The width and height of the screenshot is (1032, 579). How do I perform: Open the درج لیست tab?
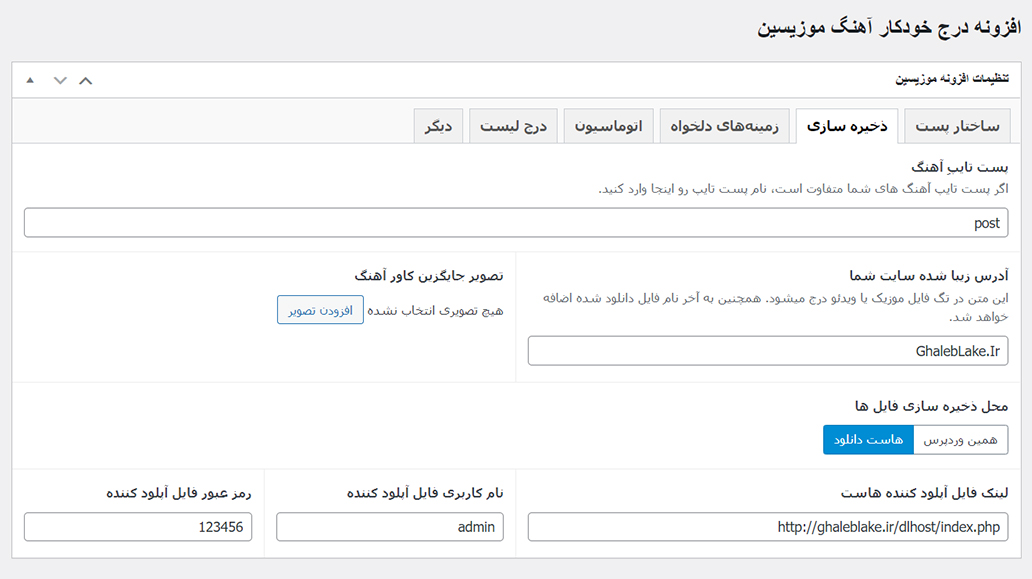coord(513,126)
